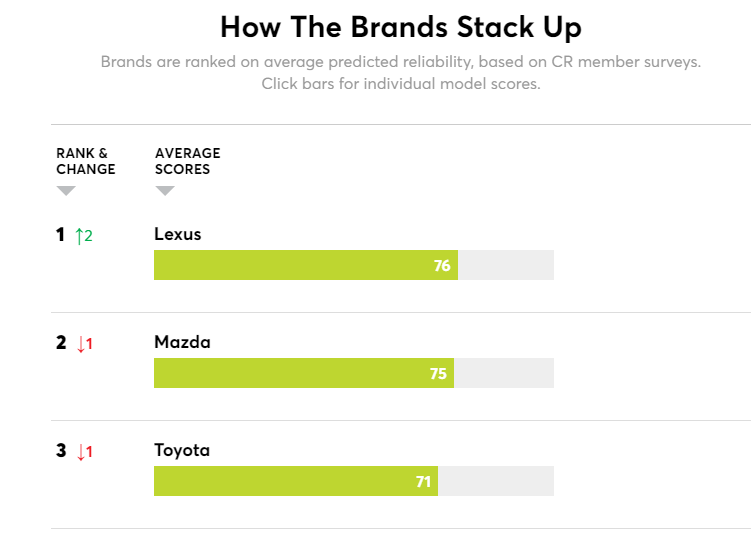Click rank number 1 for Lexus
Screen dimensions: 751x533
click(x=61, y=235)
